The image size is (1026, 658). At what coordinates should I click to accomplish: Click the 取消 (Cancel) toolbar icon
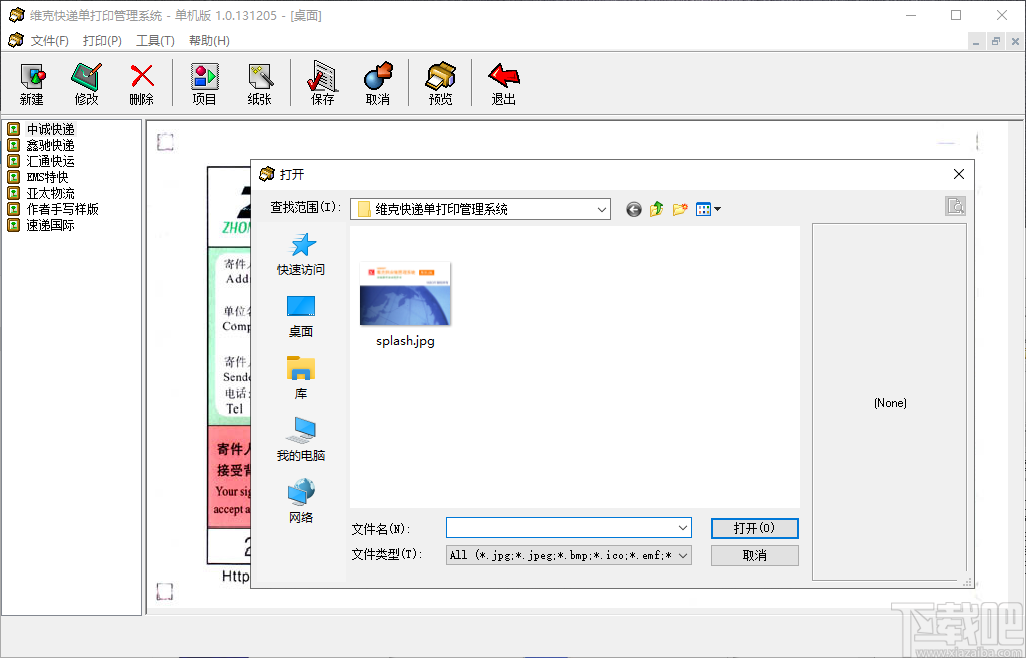379,82
